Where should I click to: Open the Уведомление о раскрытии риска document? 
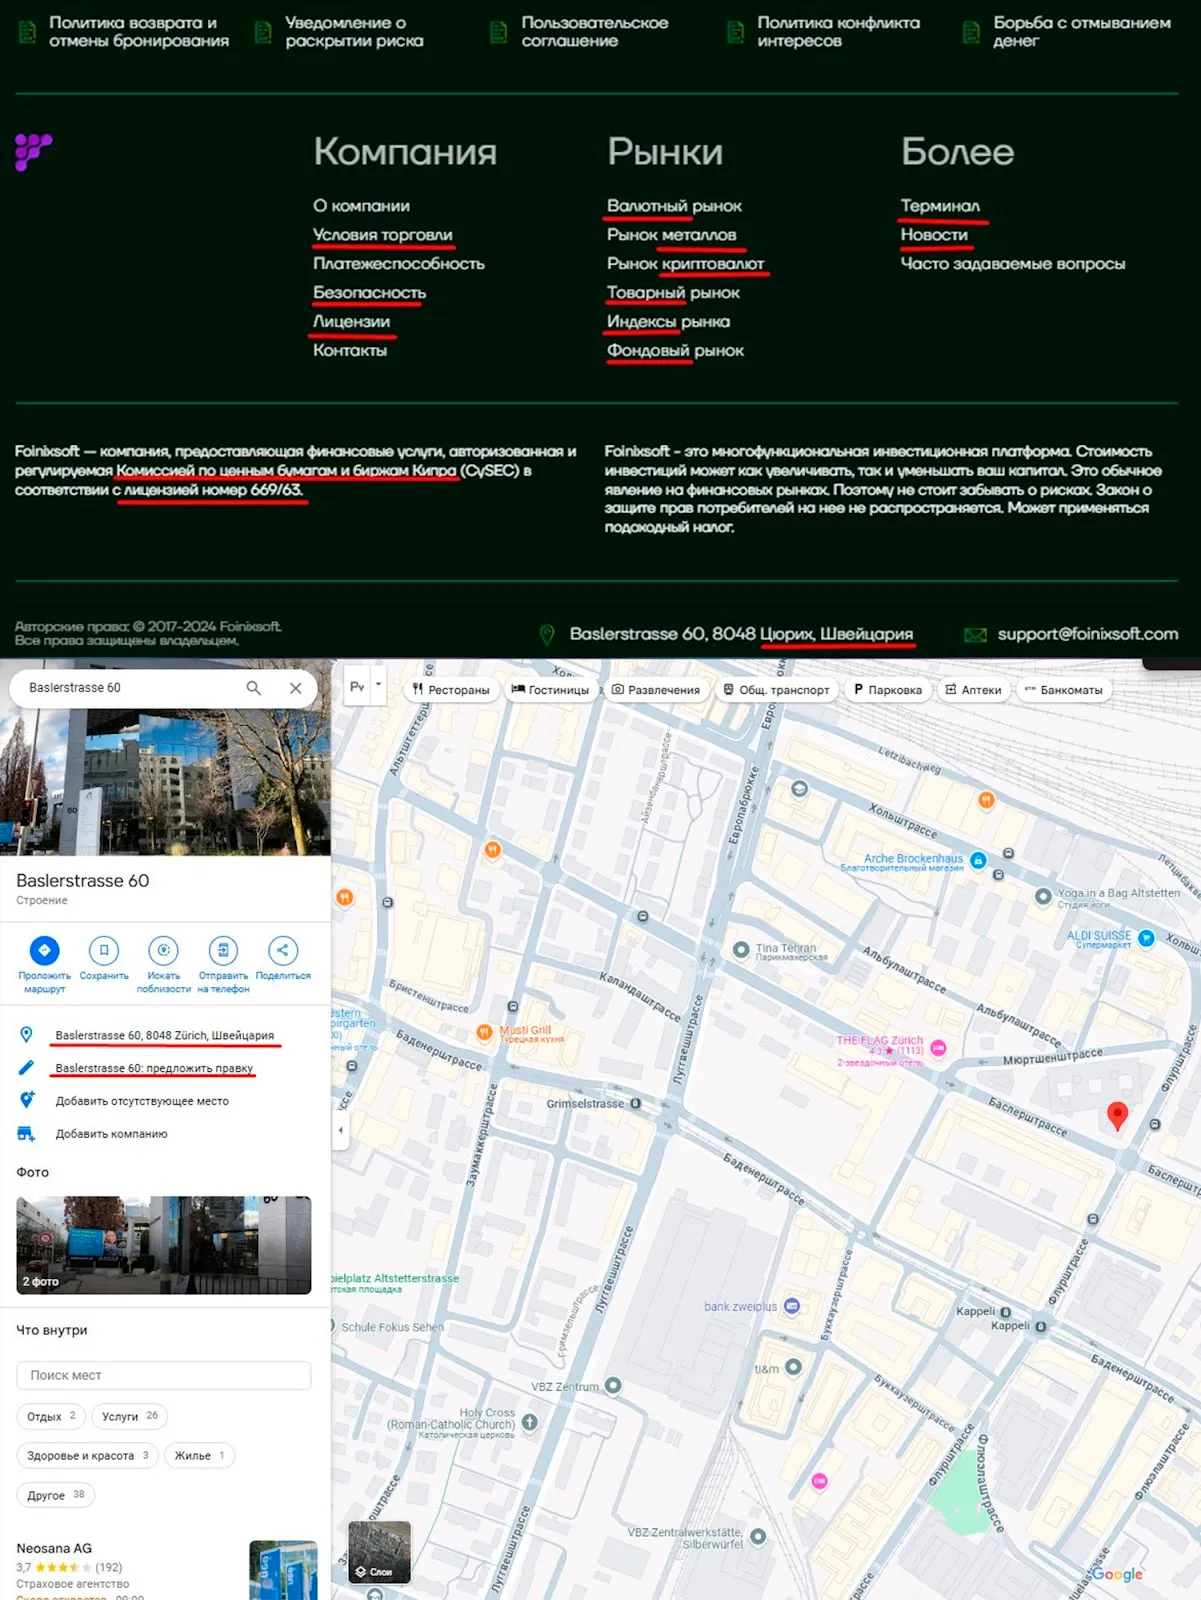coord(340,32)
